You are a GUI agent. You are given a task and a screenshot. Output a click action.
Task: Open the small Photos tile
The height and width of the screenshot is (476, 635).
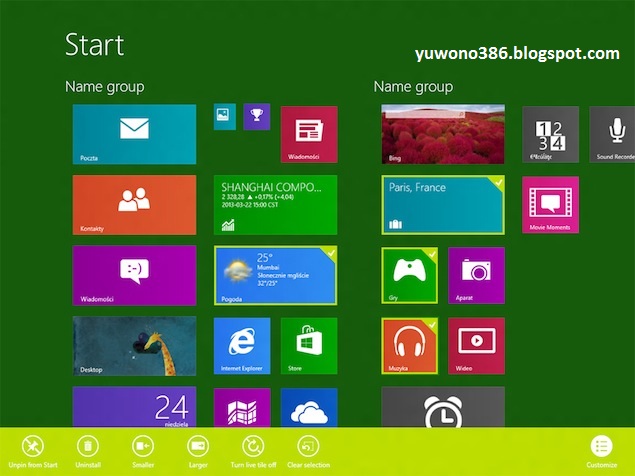pos(225,117)
